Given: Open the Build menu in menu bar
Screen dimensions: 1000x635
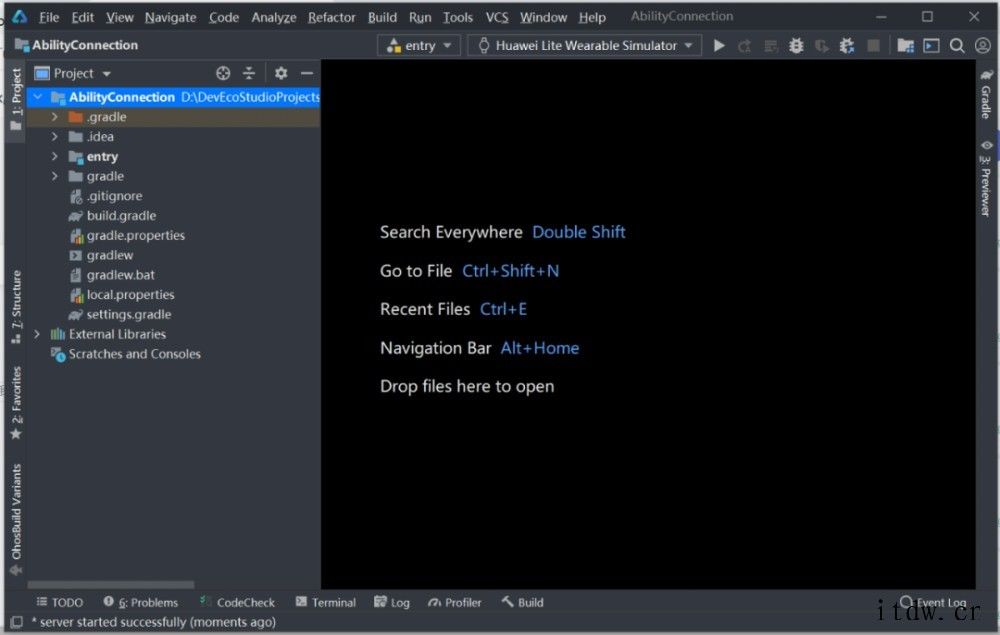Looking at the screenshot, I should coord(382,17).
